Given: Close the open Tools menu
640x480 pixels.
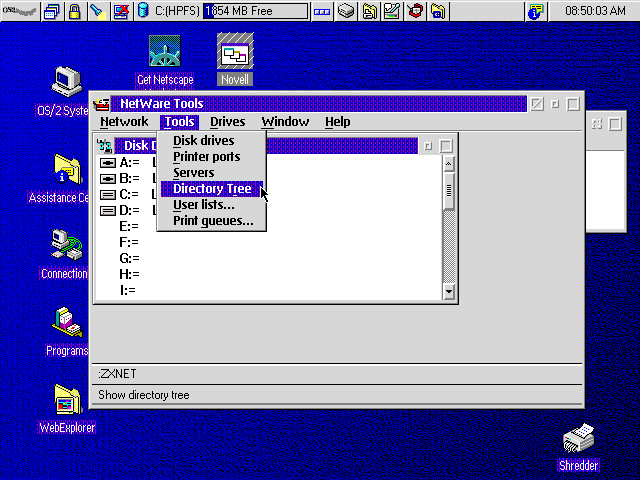Looking at the screenshot, I should click(179, 122).
